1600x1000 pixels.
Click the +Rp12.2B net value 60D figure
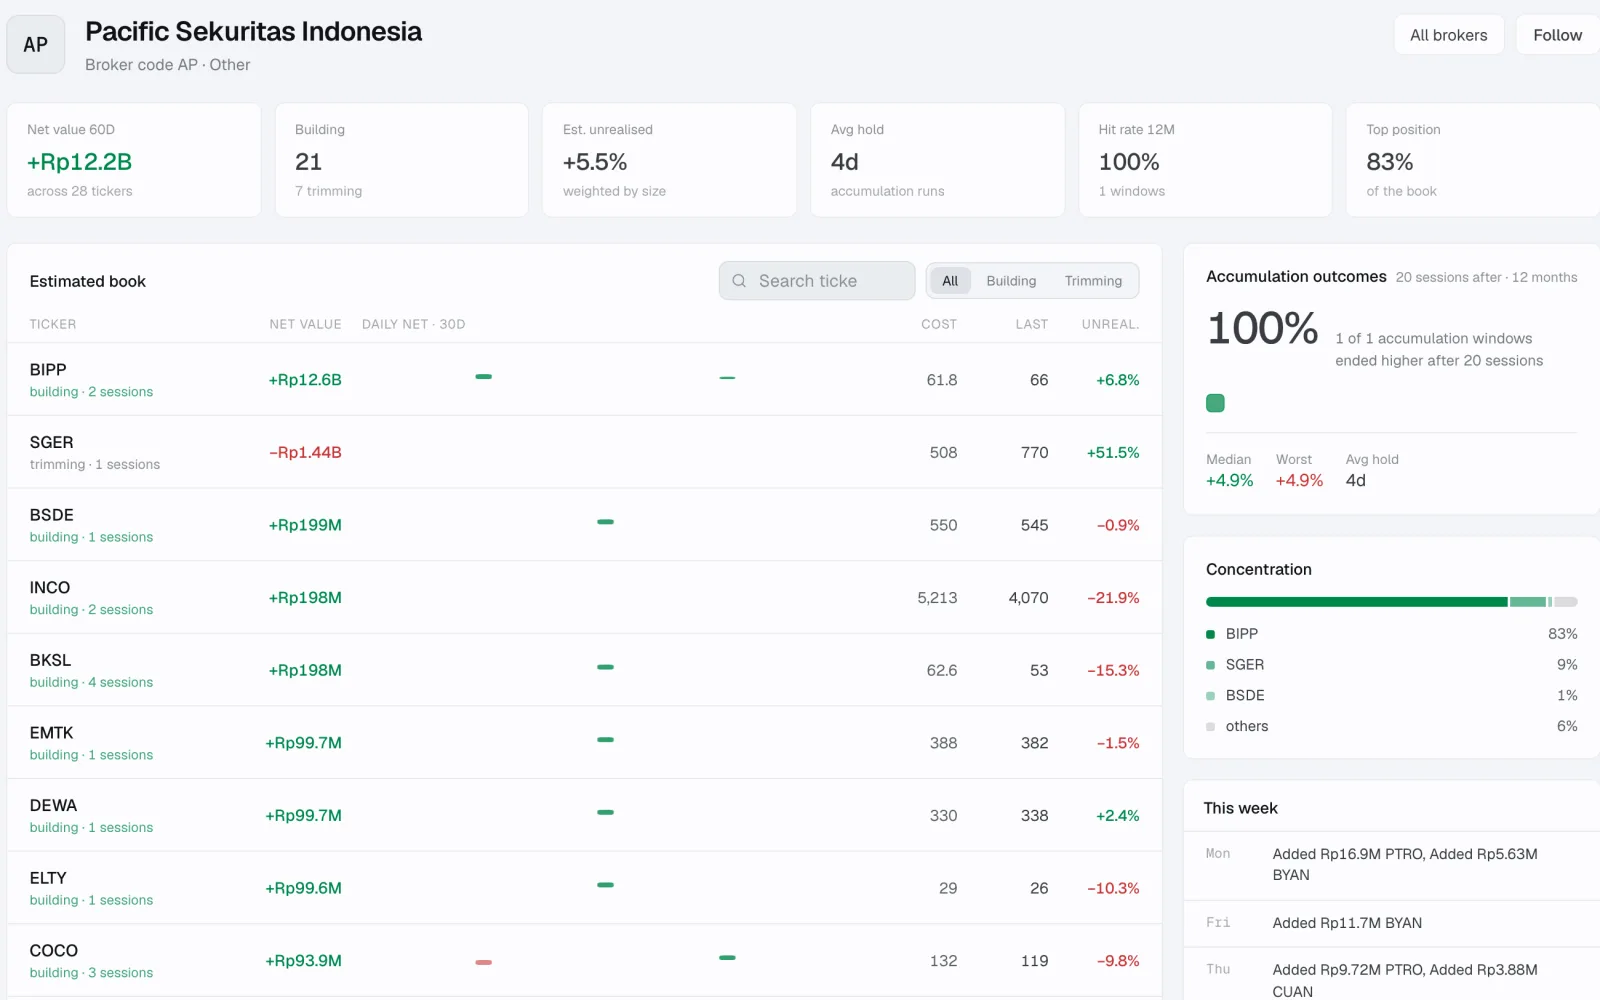point(80,162)
